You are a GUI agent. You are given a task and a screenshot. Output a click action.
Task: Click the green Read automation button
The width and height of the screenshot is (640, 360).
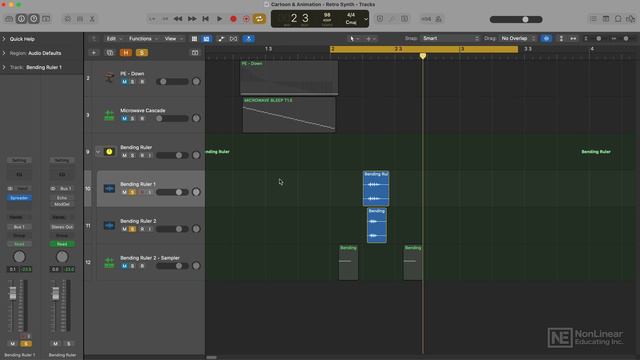pyautogui.click(x=62, y=244)
